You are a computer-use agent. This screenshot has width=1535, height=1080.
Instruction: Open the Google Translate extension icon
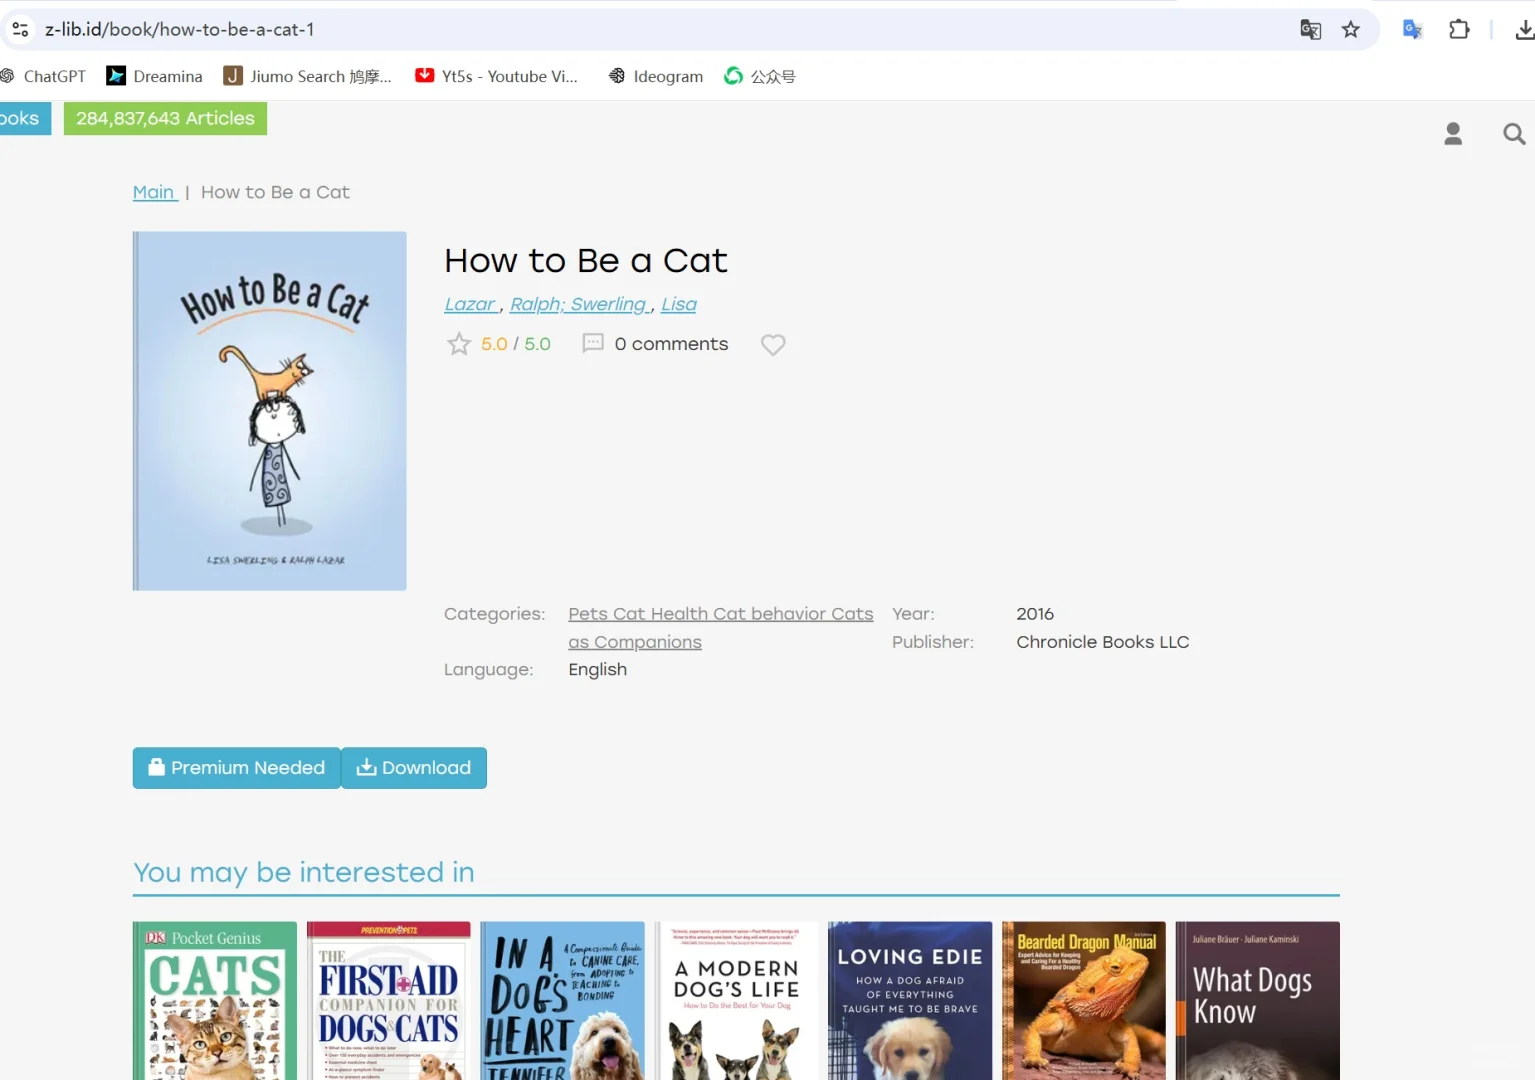[1412, 29]
